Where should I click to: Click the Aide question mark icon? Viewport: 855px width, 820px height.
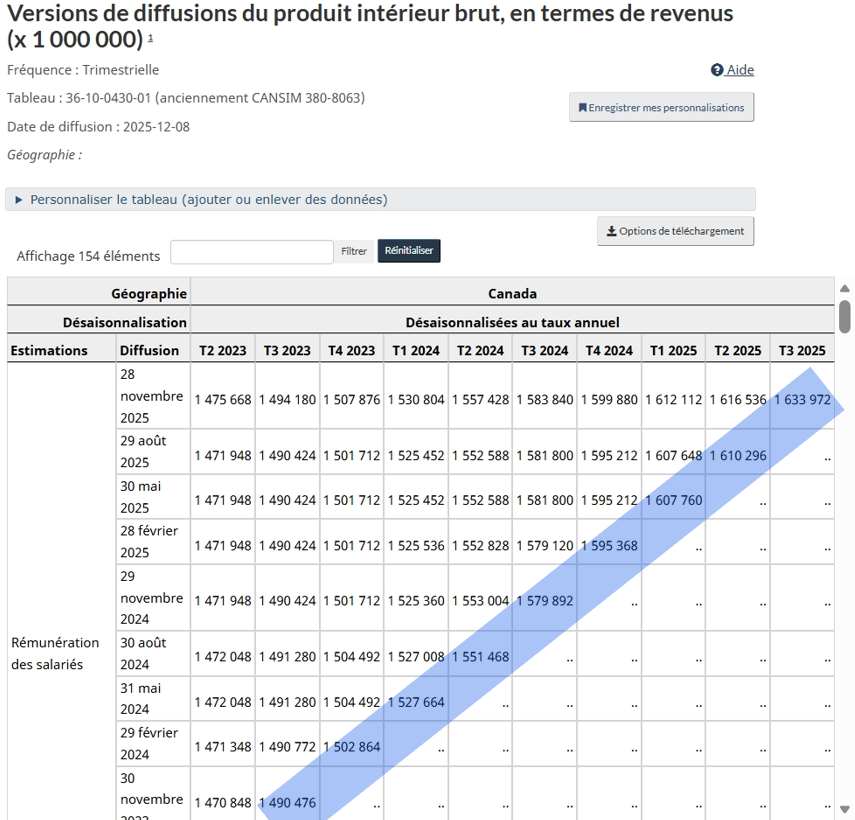pyautogui.click(x=717, y=69)
